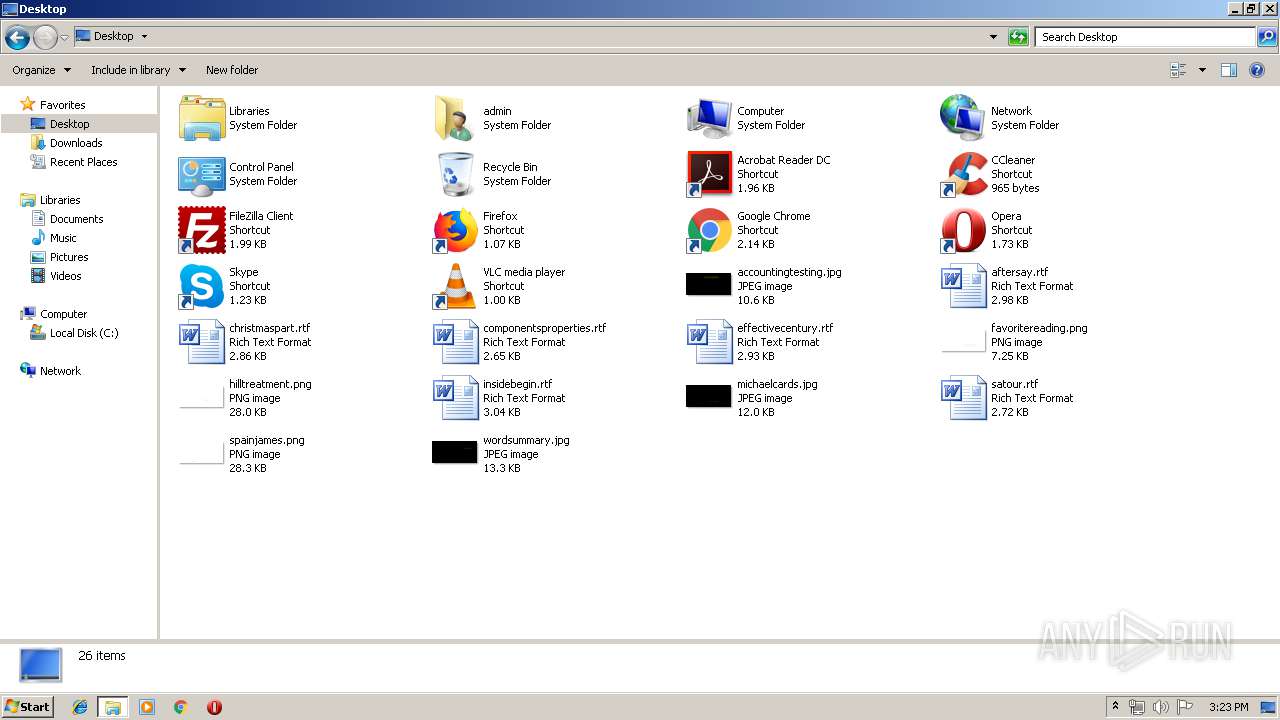
Task: Select the Libraries system folder icon
Action: 202,118
